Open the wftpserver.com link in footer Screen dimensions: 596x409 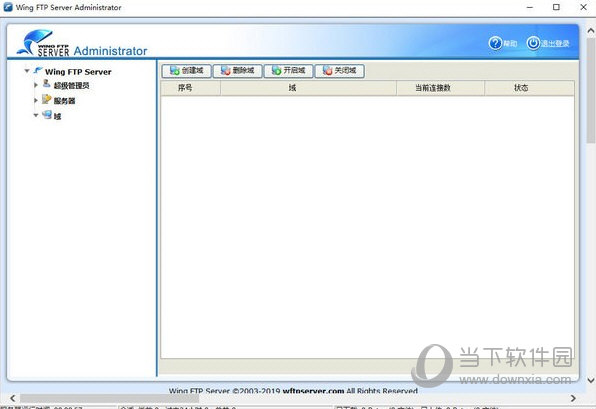click(313, 390)
